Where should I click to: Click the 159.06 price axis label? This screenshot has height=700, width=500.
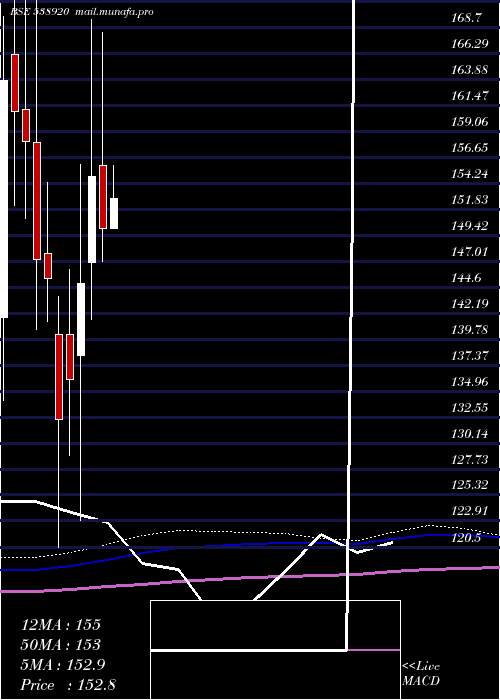[x=470, y=121]
